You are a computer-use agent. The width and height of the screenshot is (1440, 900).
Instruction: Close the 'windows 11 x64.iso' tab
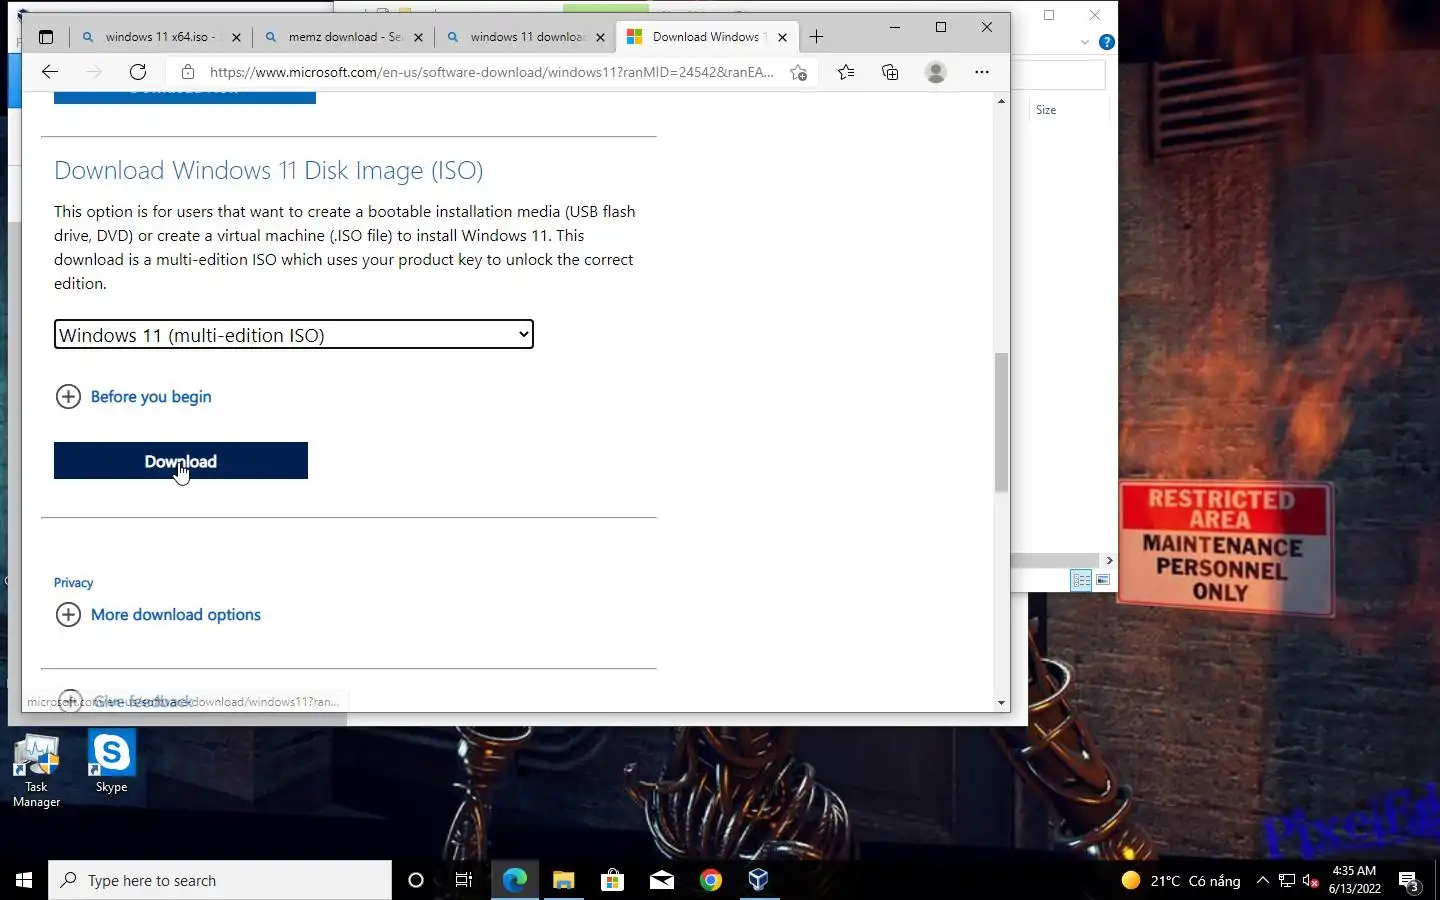click(236, 37)
